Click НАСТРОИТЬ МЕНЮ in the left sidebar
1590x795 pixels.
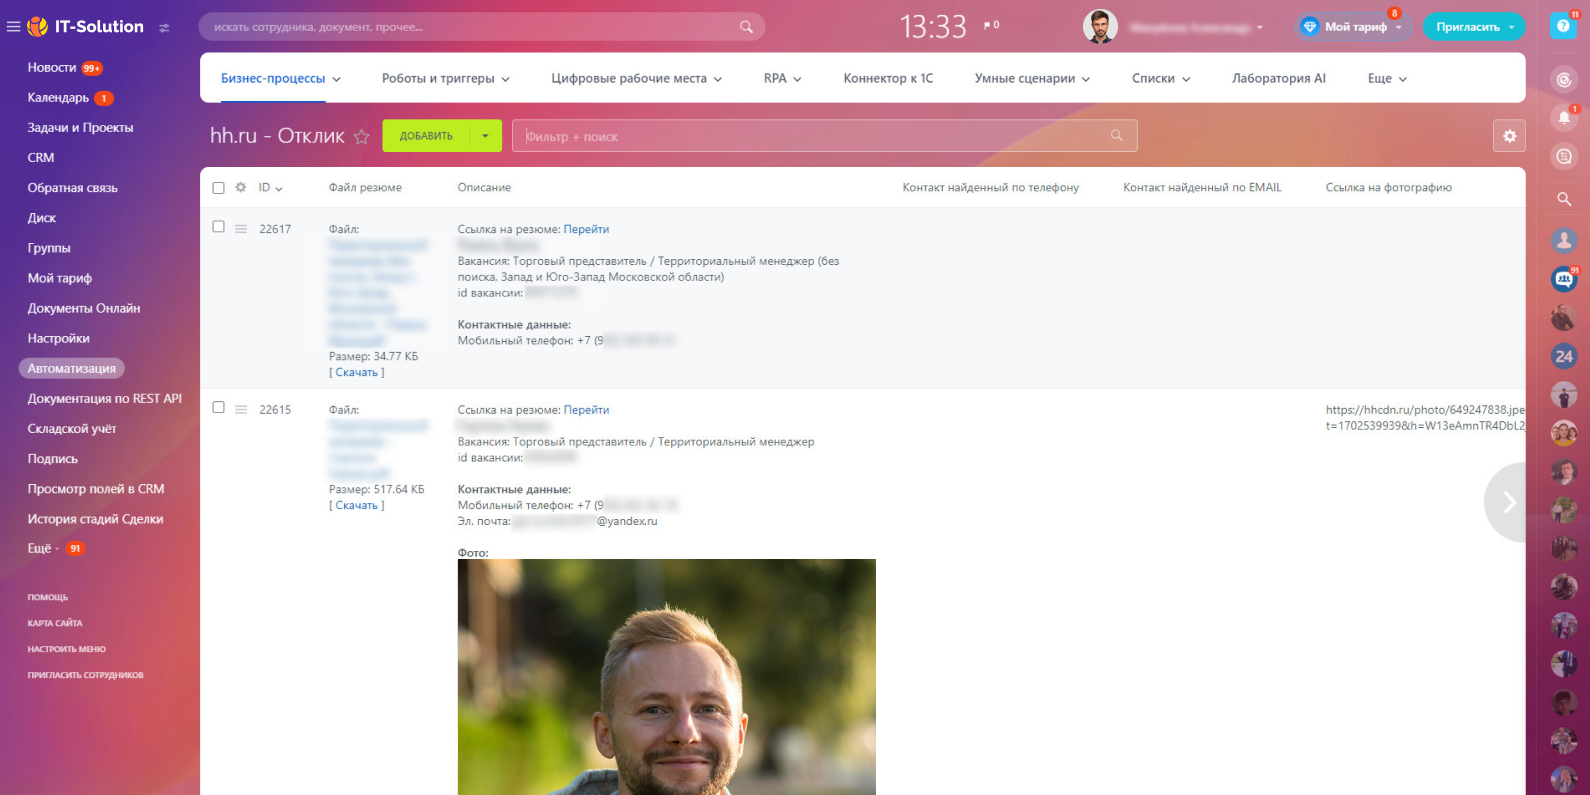tap(66, 649)
